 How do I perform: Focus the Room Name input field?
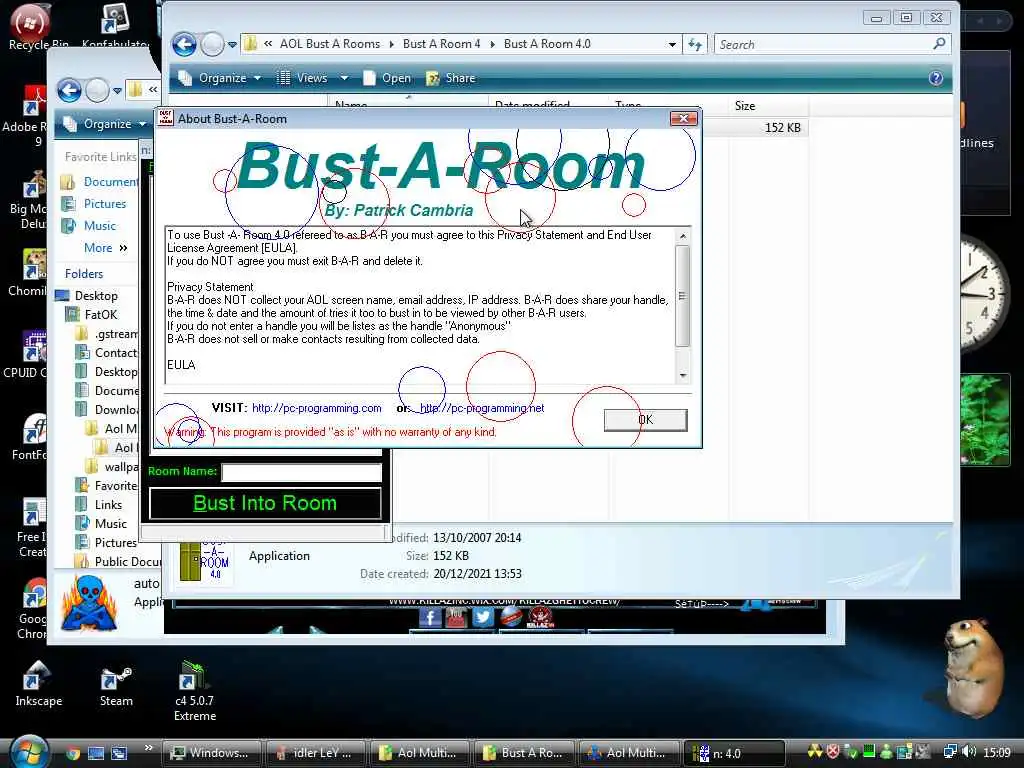click(302, 472)
